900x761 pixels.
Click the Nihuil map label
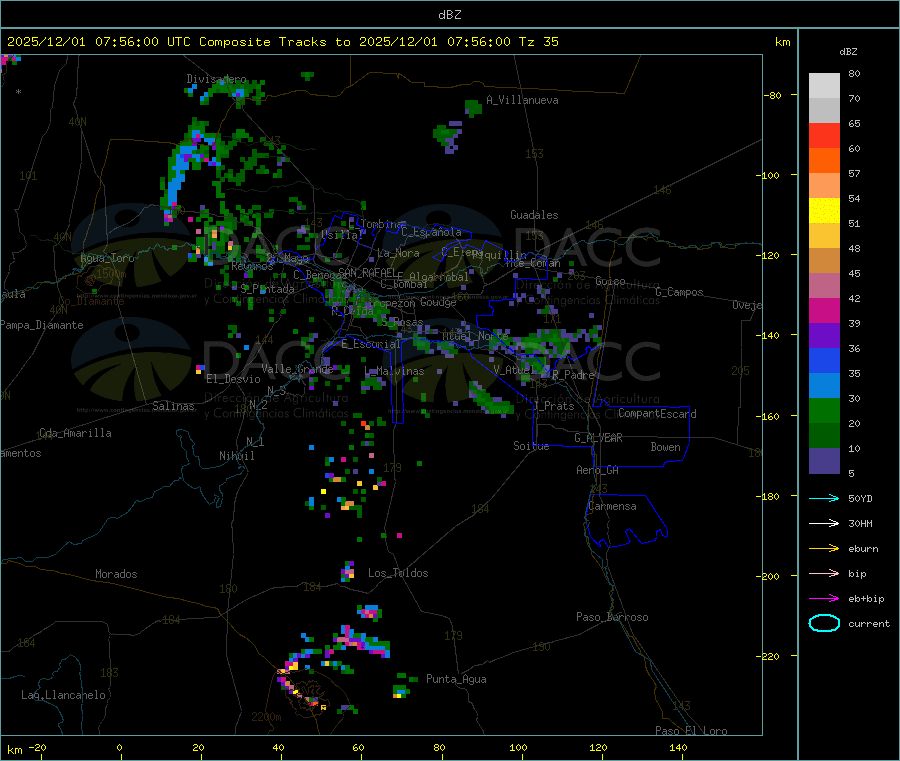(236, 456)
